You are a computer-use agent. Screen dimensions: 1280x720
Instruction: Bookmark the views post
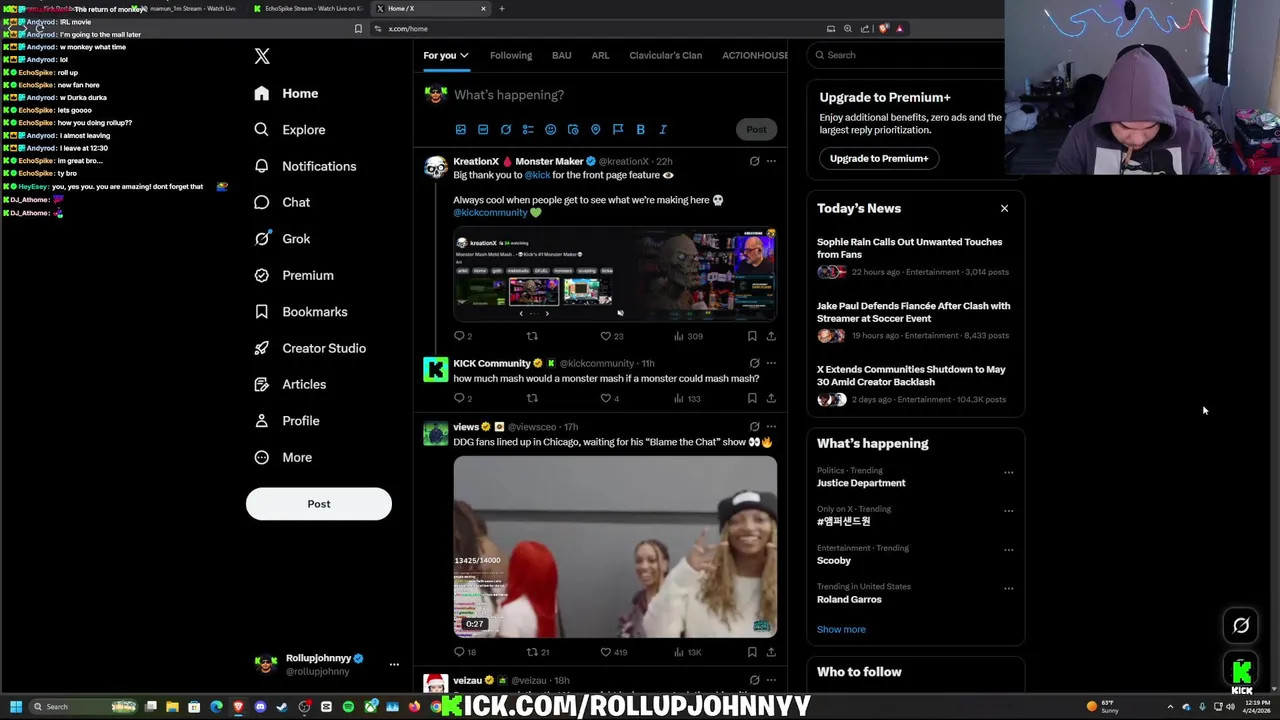coord(752,652)
